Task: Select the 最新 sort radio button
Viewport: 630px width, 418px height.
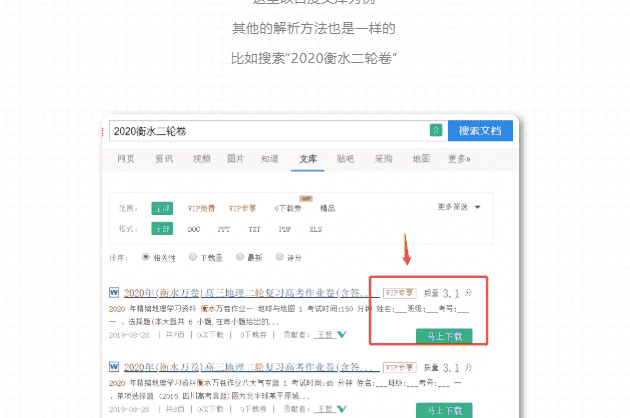Action: click(x=240, y=257)
